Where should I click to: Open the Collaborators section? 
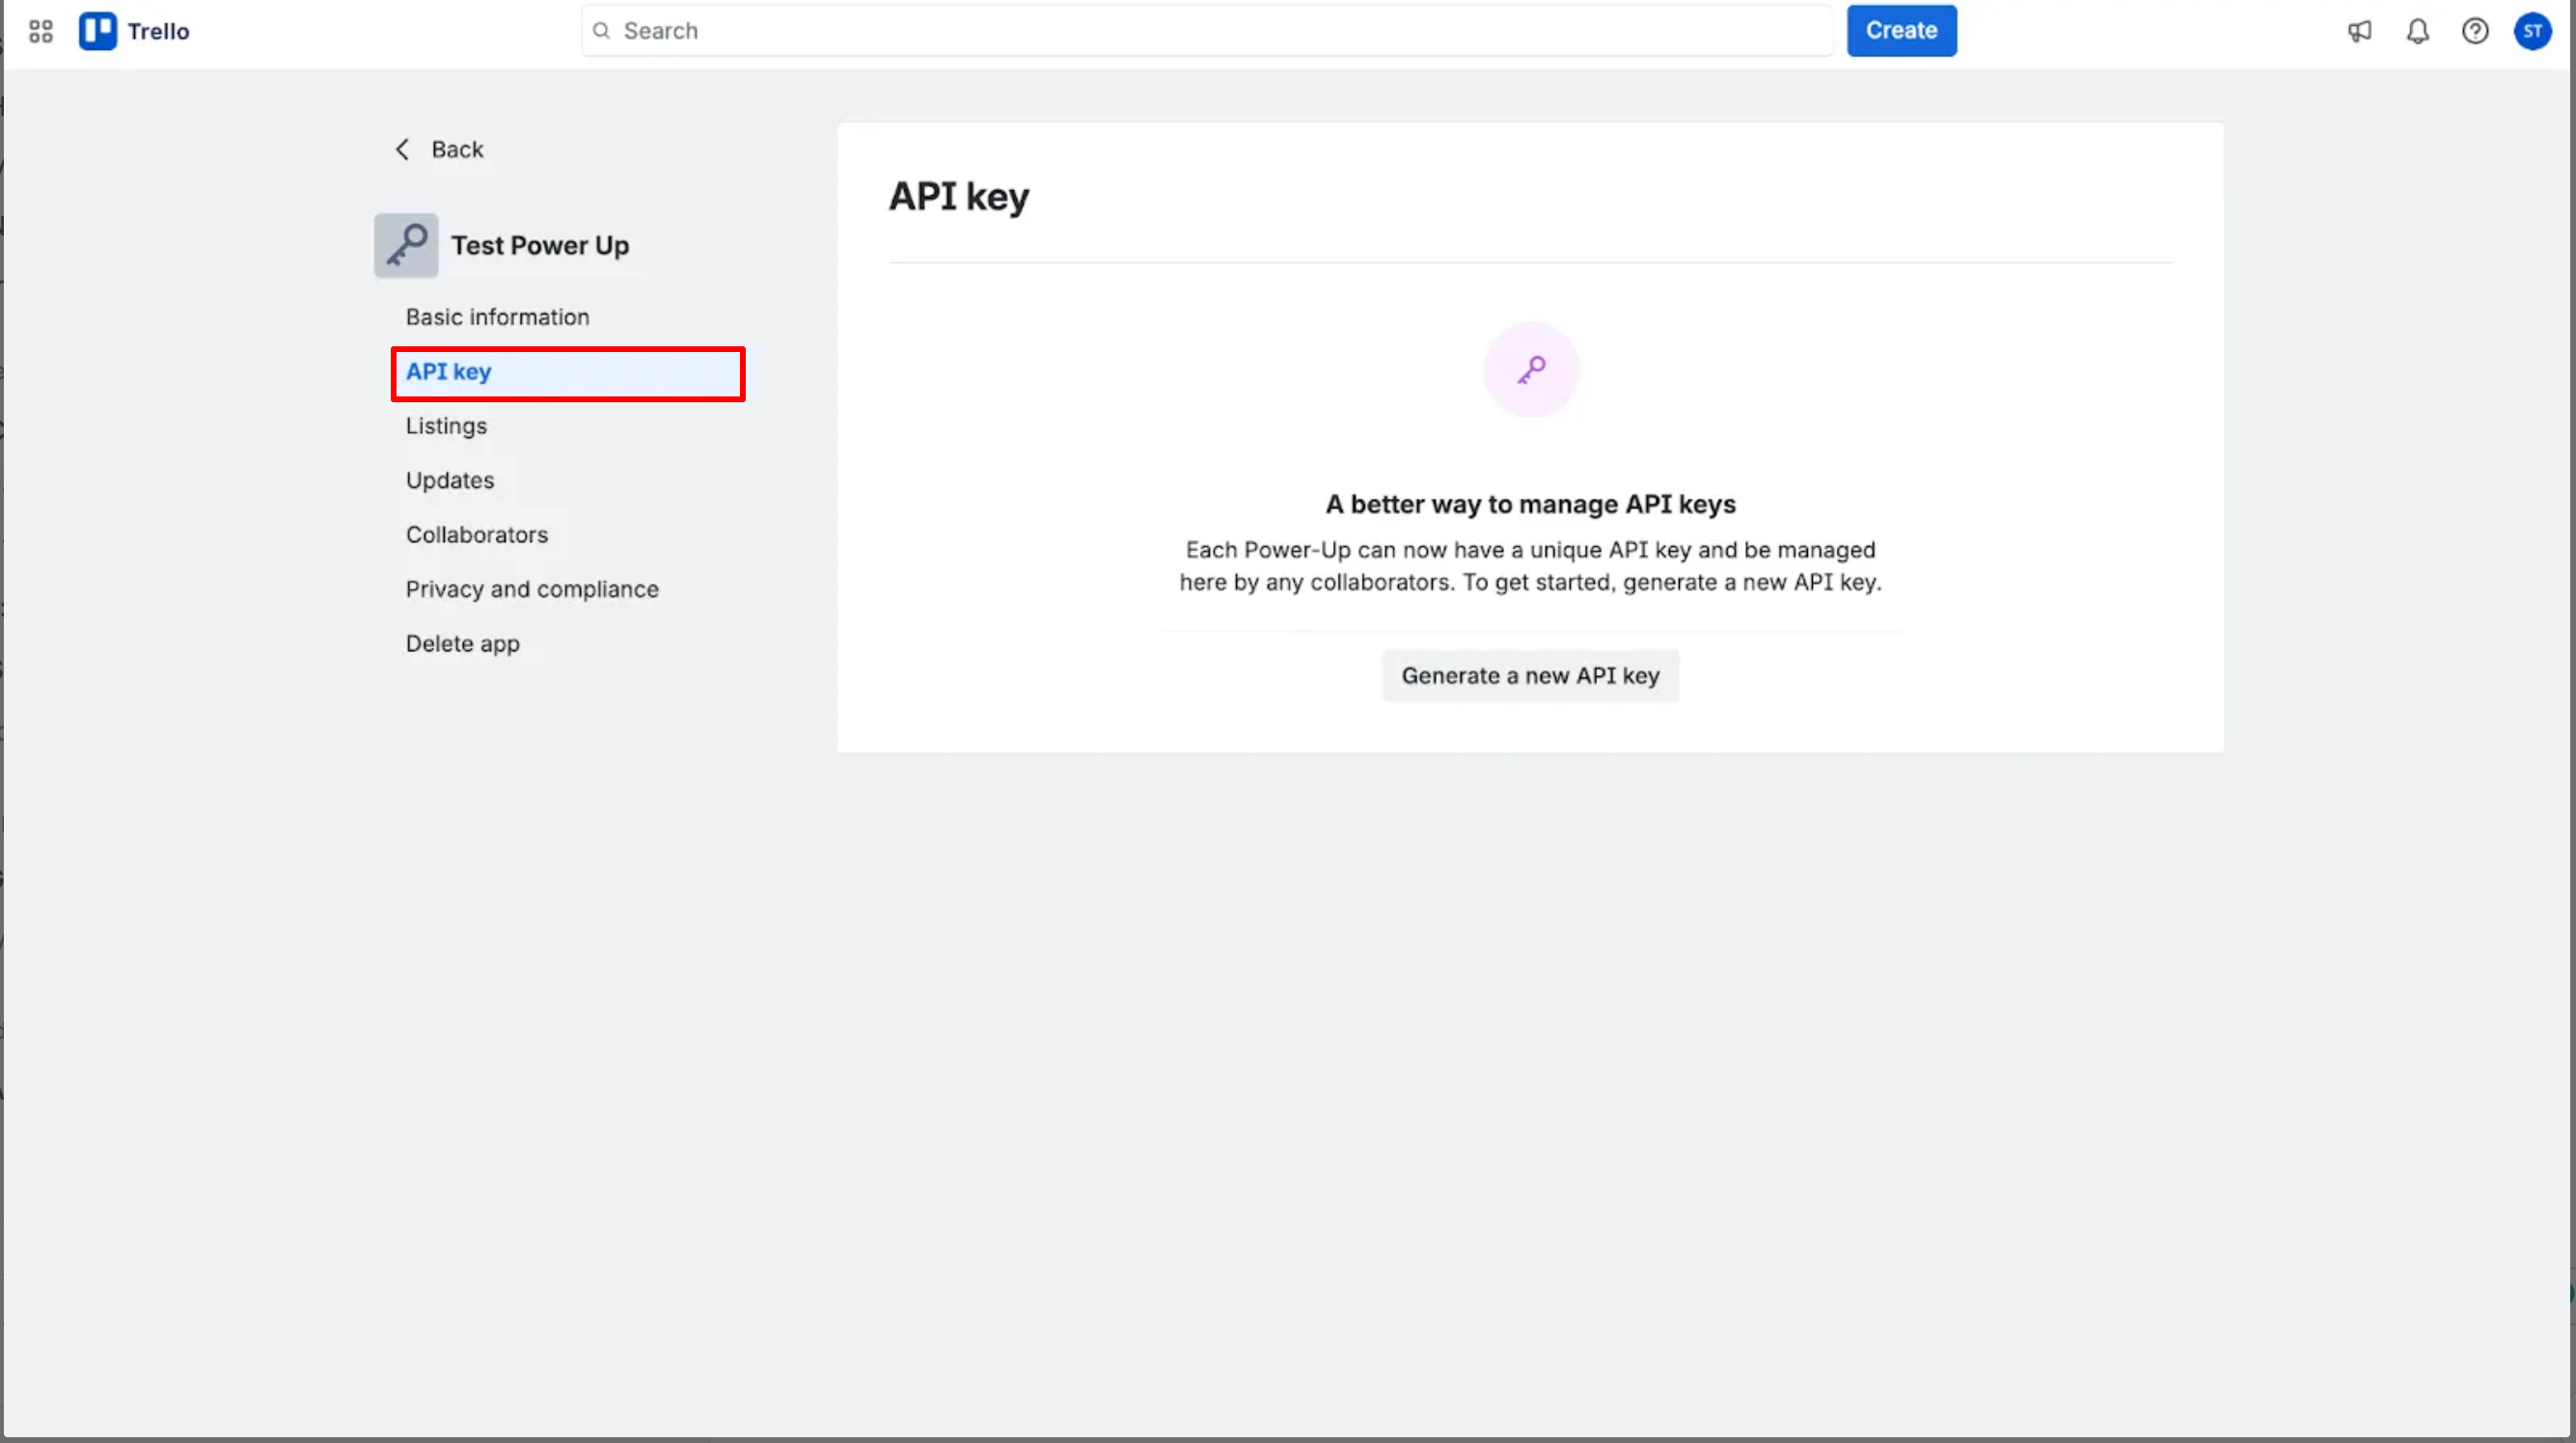[477, 535]
